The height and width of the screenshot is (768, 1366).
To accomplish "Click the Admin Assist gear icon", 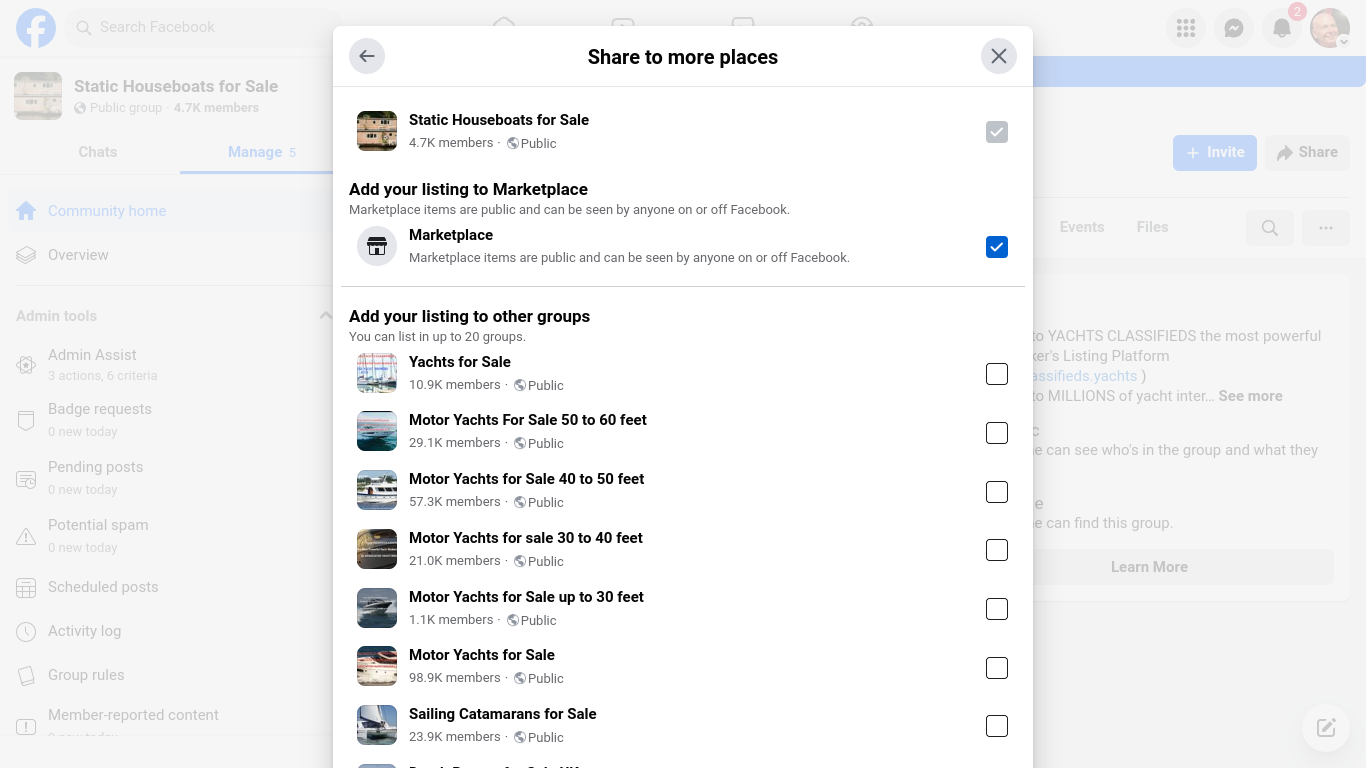I will [x=26, y=365].
